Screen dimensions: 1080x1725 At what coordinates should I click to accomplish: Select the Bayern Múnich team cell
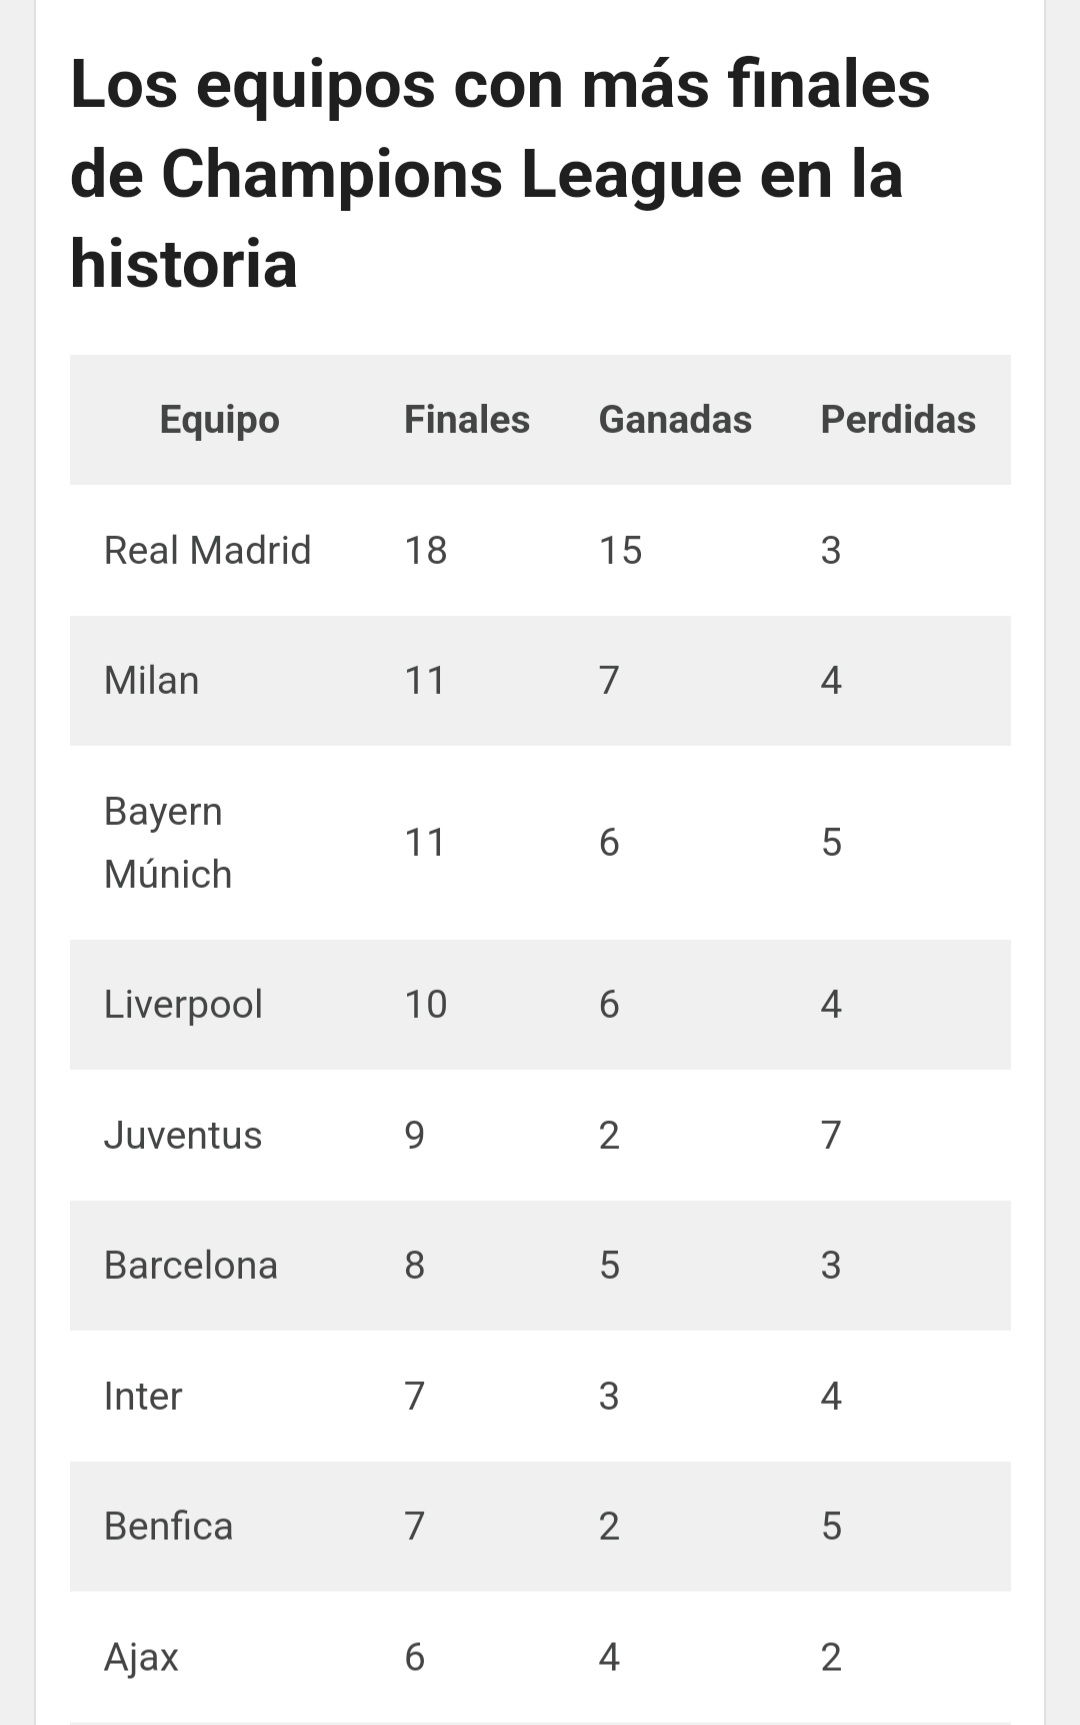[168, 842]
